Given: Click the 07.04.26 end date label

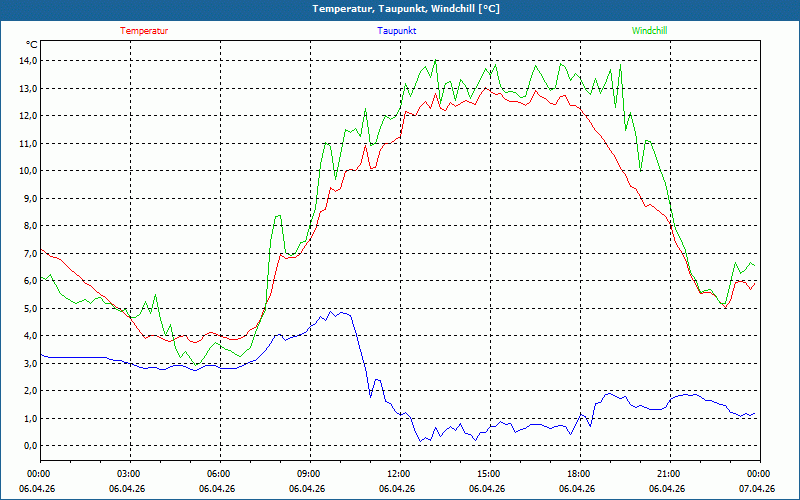Looking at the screenshot, I should 757,489.
